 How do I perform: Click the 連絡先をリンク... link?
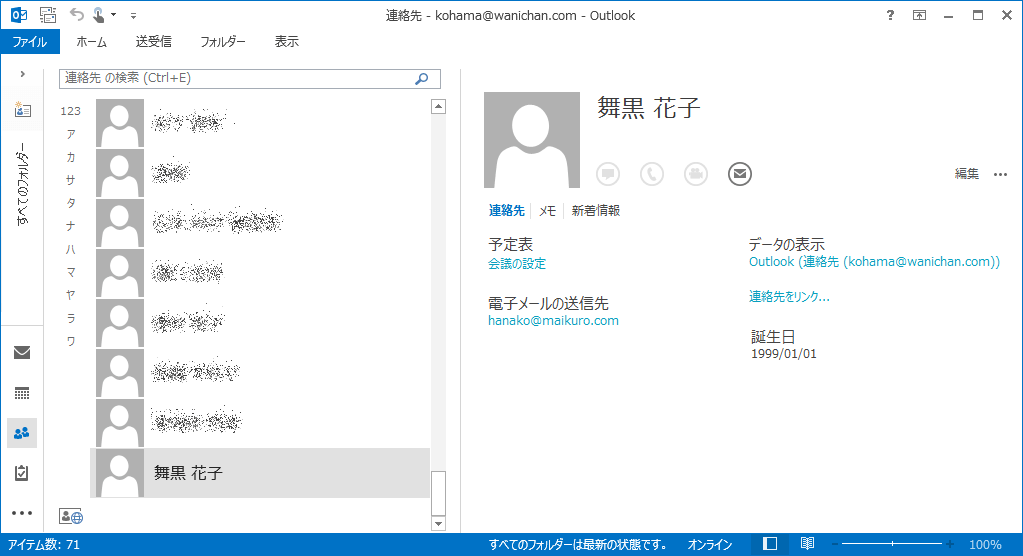point(789,296)
